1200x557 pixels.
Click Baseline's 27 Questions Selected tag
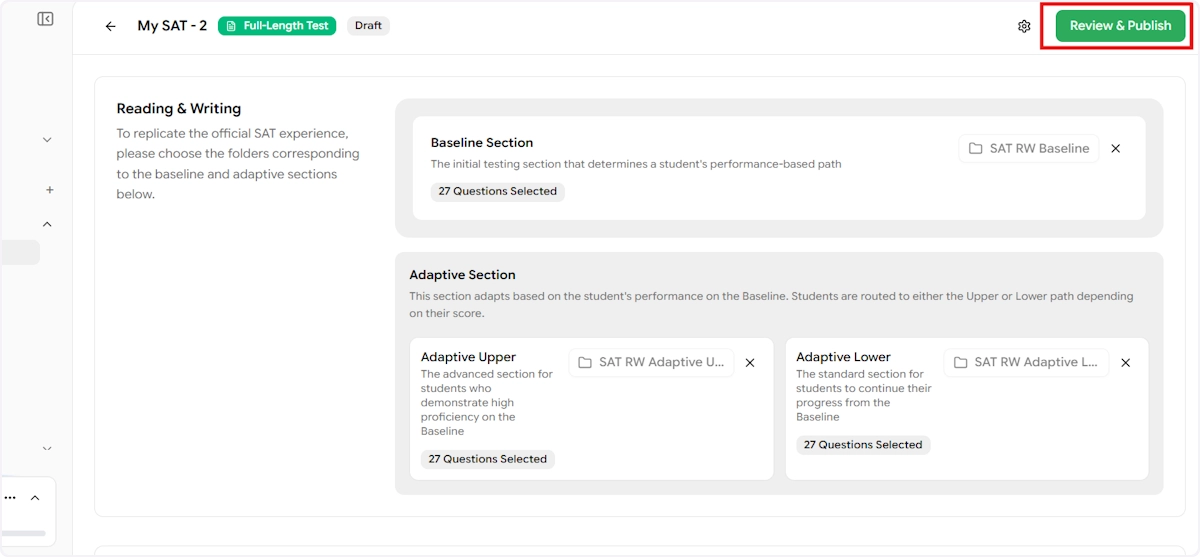tap(497, 191)
